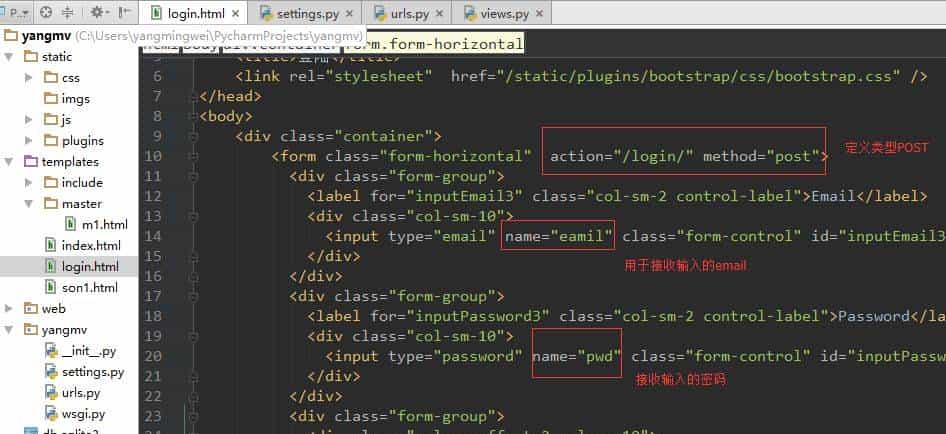Click the Scroll from Source target icon
This screenshot has height=434, width=946.
(x=46, y=12)
